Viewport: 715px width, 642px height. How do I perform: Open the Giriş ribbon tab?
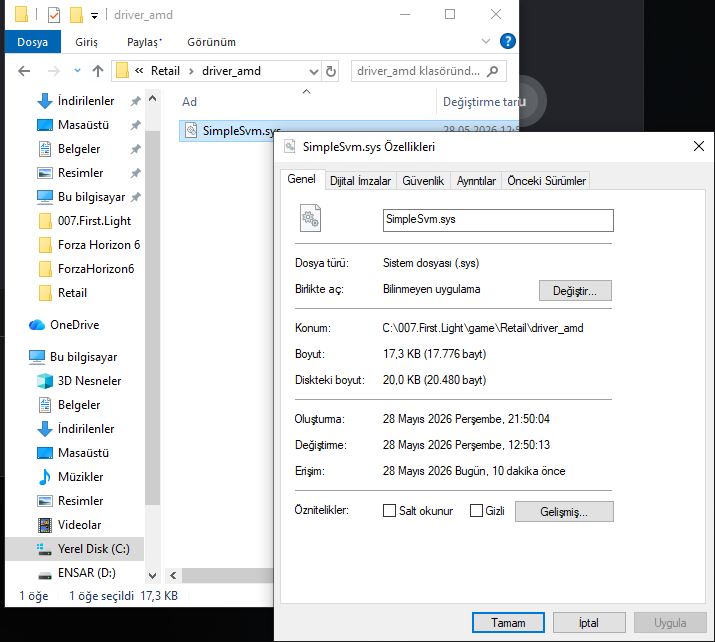pos(86,42)
